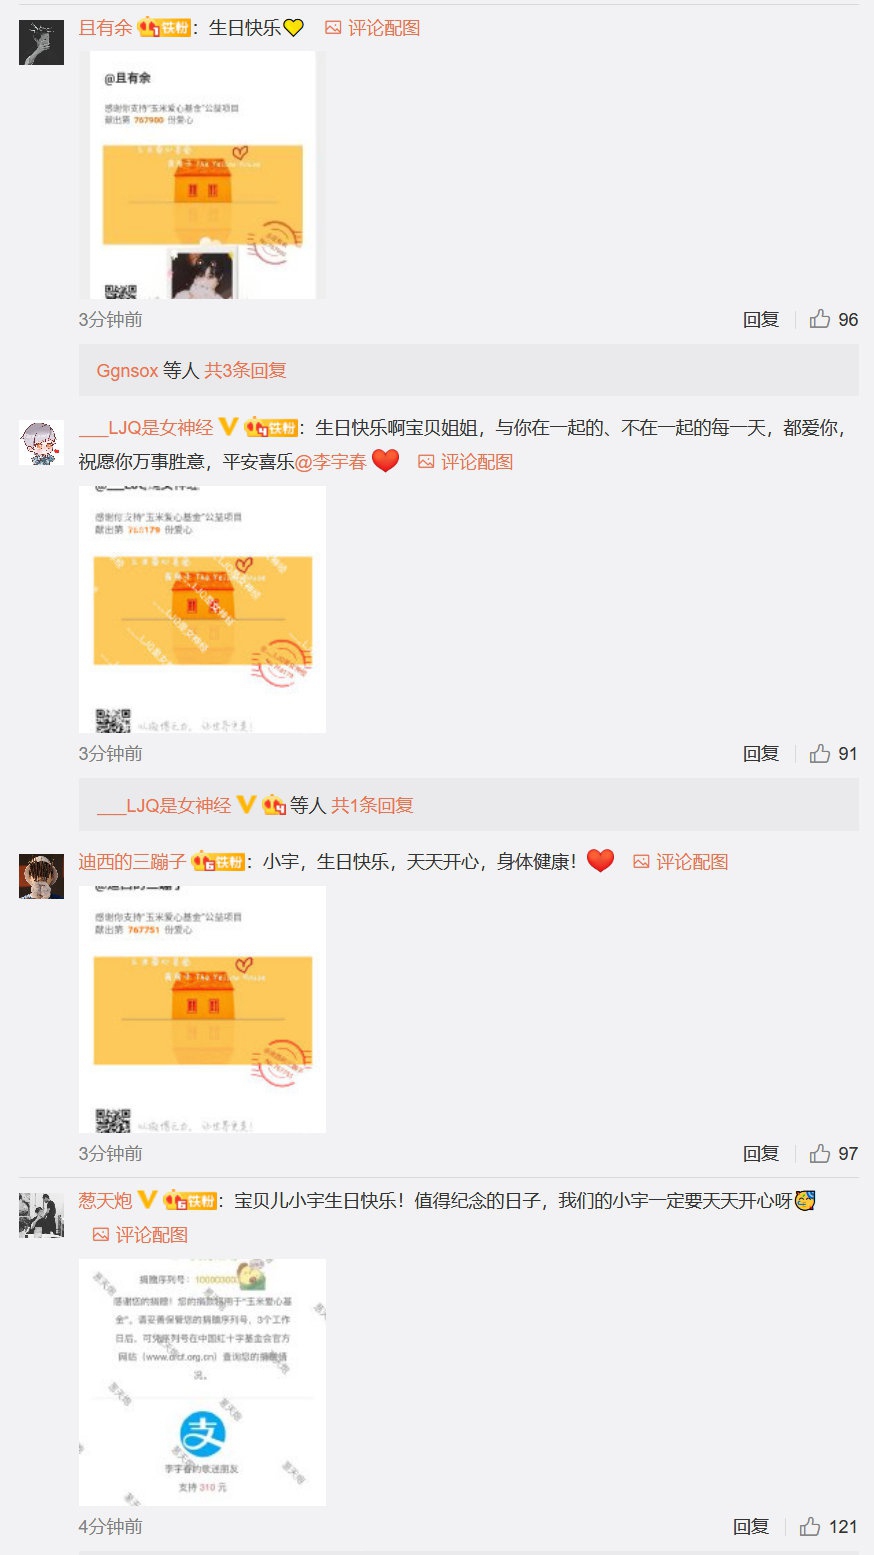
Task: Like the comment with 121 likes
Action: [810, 1526]
